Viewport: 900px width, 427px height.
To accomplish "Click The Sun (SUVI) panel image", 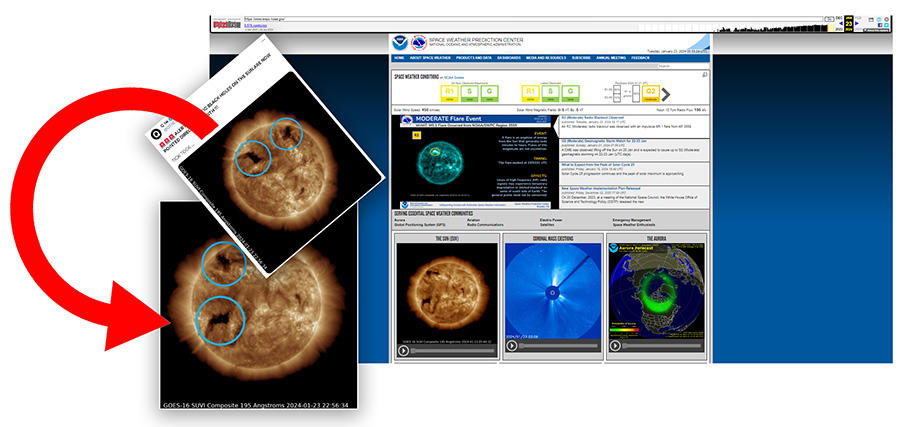I will [447, 293].
